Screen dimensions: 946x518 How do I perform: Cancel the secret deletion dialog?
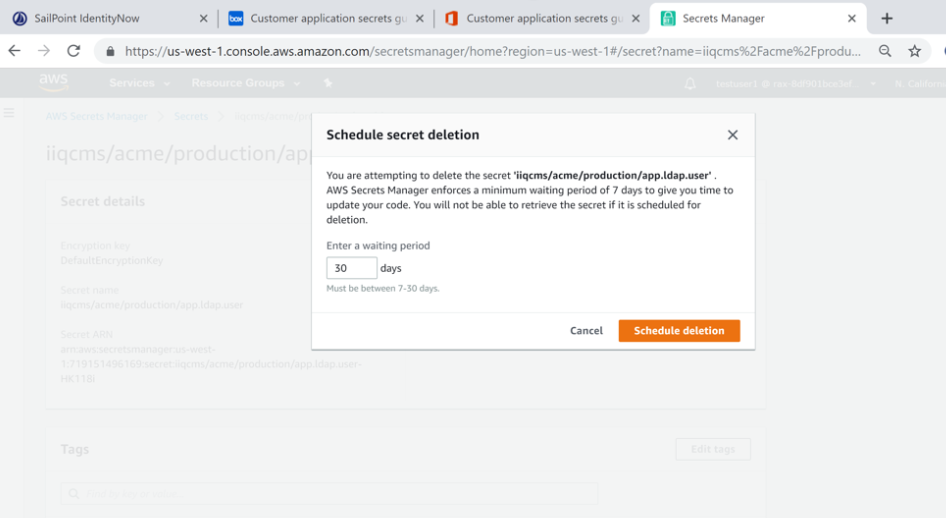tap(586, 331)
